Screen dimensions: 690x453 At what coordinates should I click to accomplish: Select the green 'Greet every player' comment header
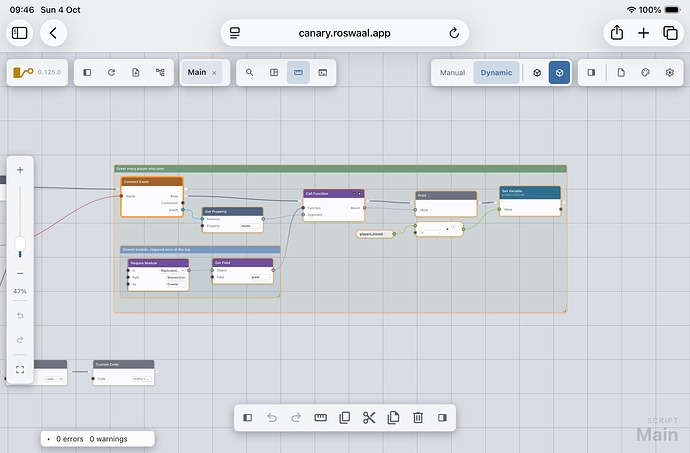point(340,169)
